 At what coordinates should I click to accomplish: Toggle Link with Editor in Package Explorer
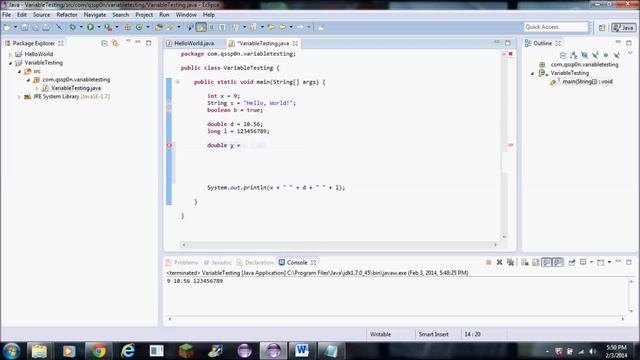pyautogui.click(x=115, y=43)
